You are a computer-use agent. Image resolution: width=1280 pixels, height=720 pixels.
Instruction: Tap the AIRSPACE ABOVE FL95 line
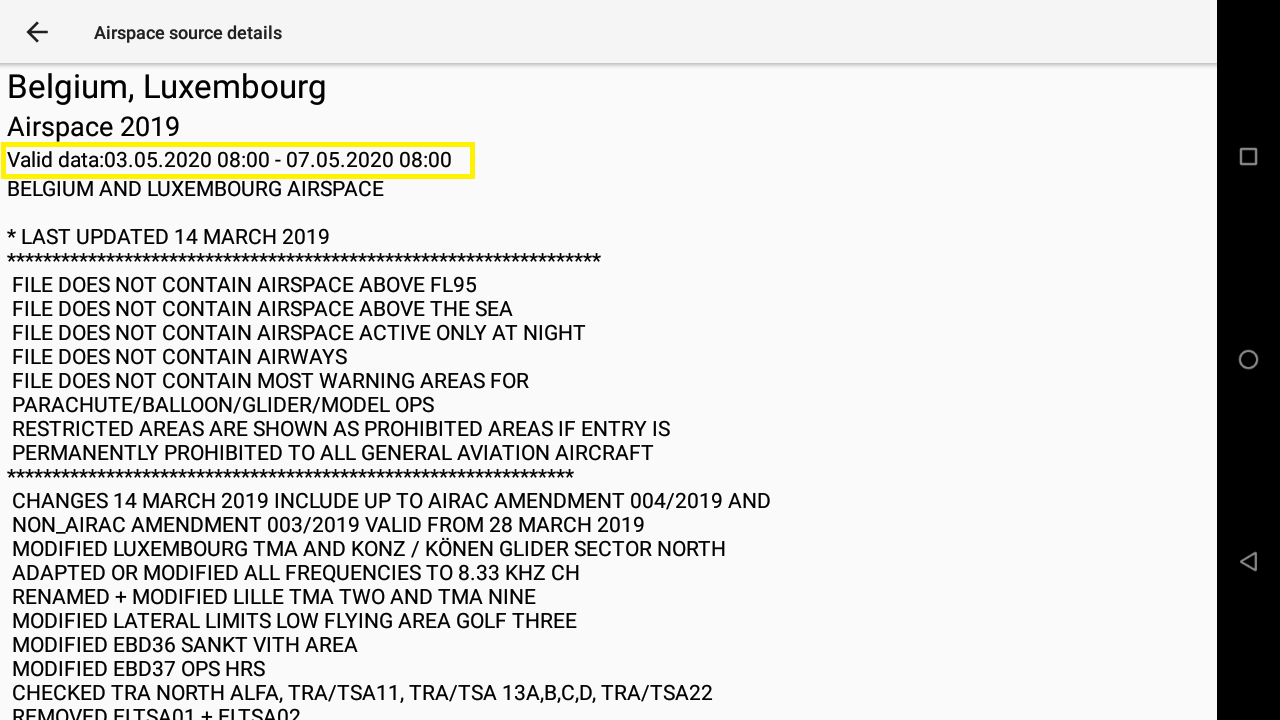point(244,285)
